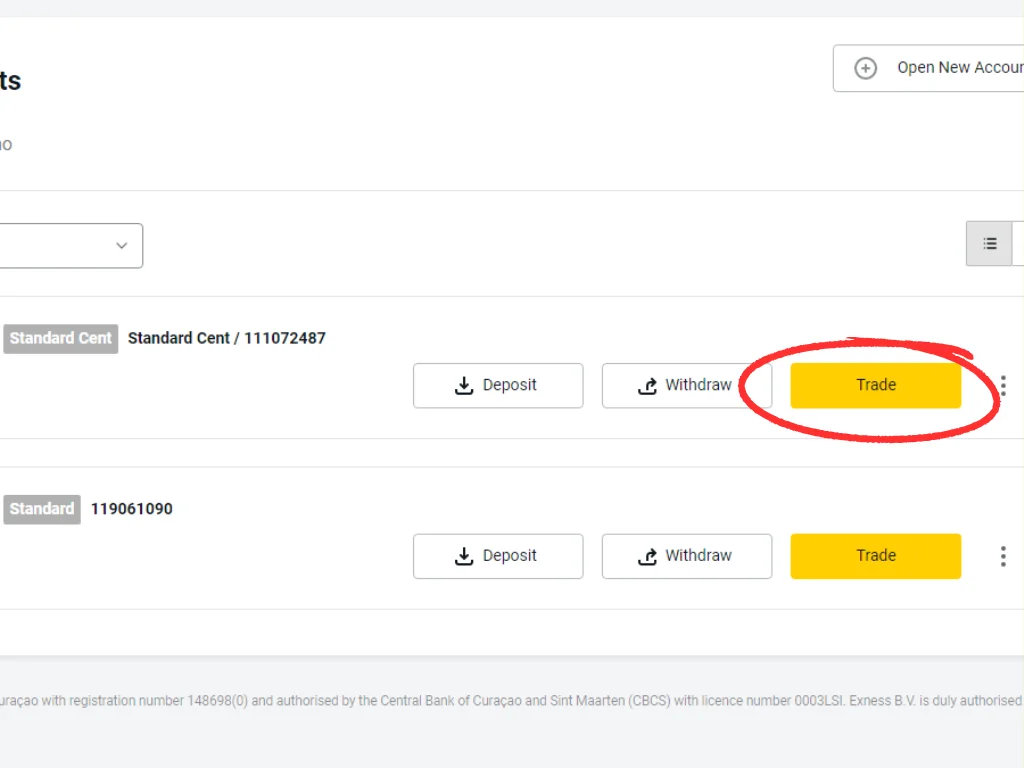Start trading with Standard account 119061090
1024x768 pixels.
(x=875, y=556)
